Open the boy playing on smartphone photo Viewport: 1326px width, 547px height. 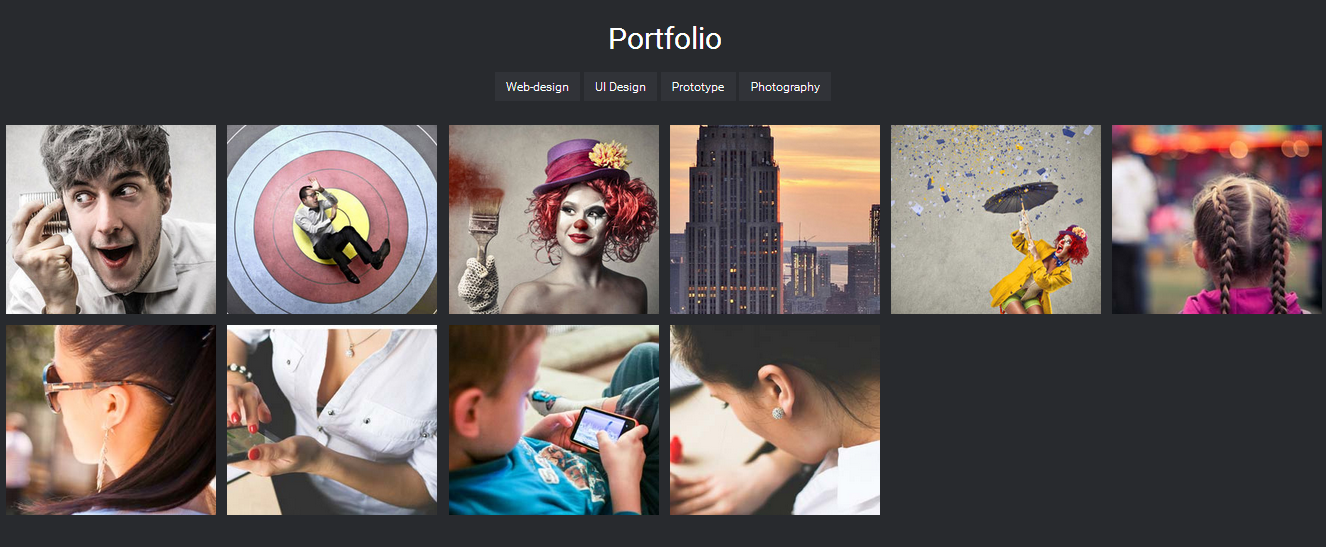554,420
